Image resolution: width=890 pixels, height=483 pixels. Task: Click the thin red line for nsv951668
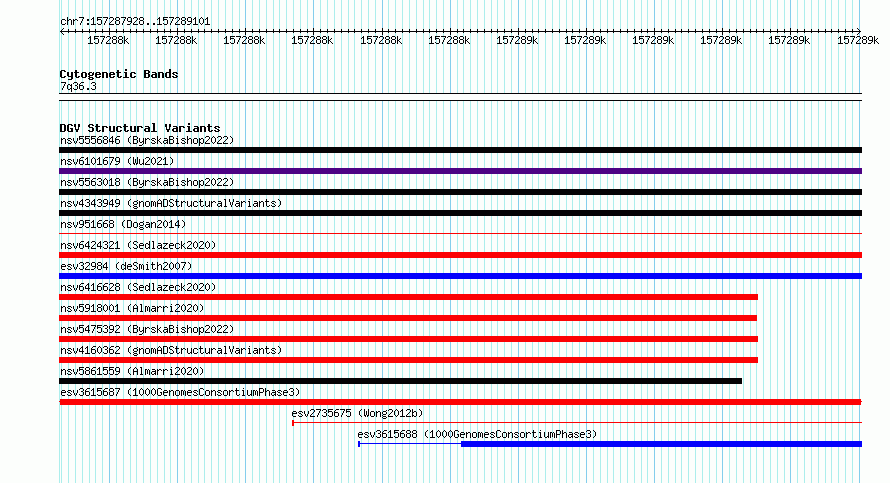(x=460, y=233)
